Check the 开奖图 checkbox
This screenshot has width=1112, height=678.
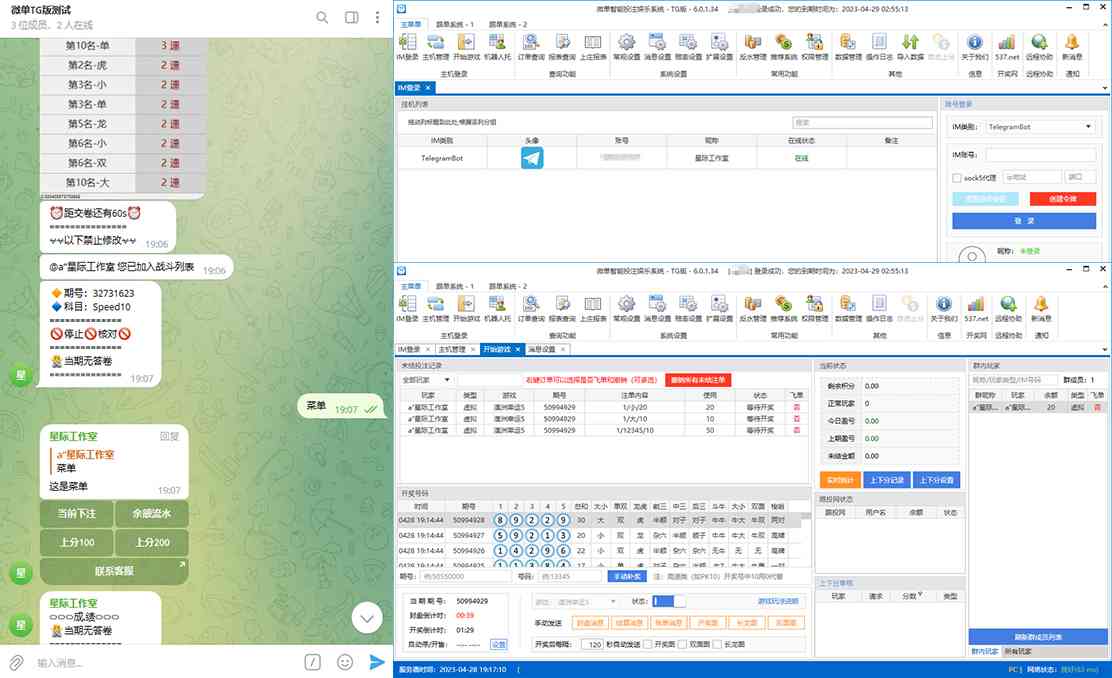[647, 645]
